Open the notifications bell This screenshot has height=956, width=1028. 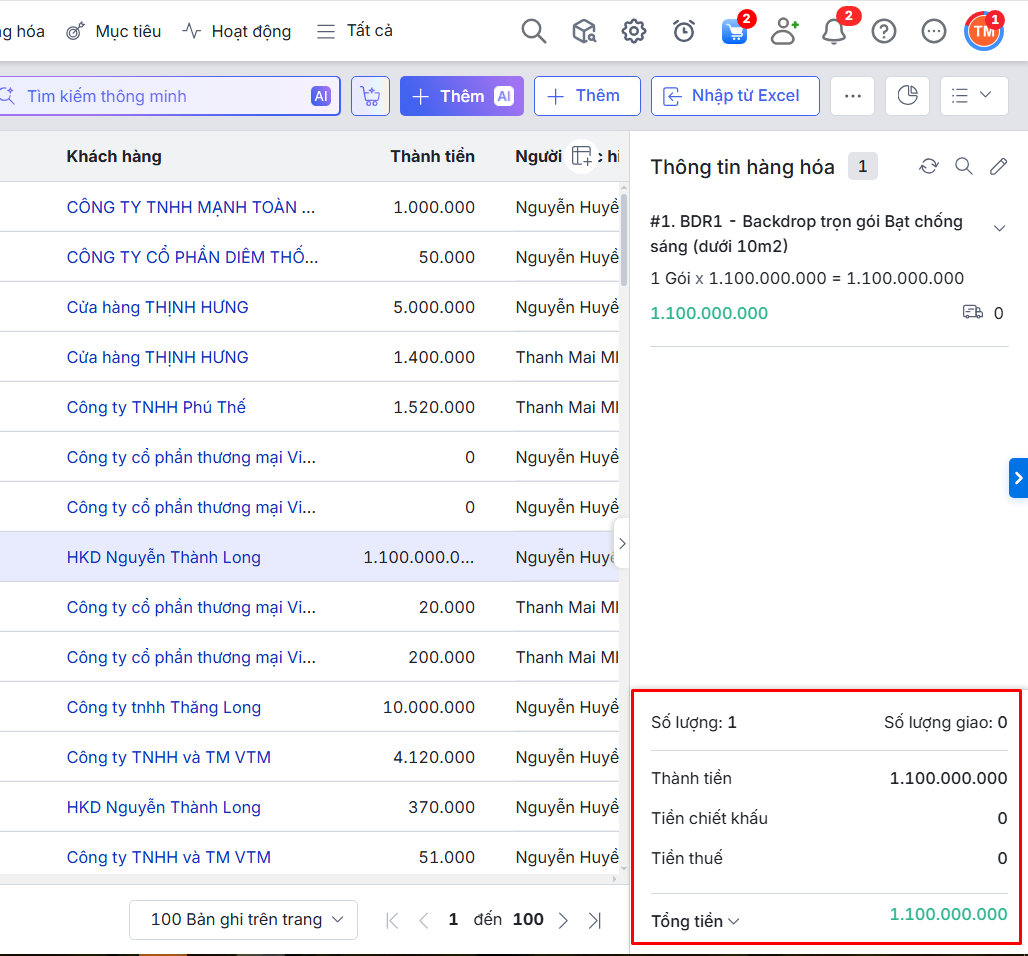tap(834, 31)
